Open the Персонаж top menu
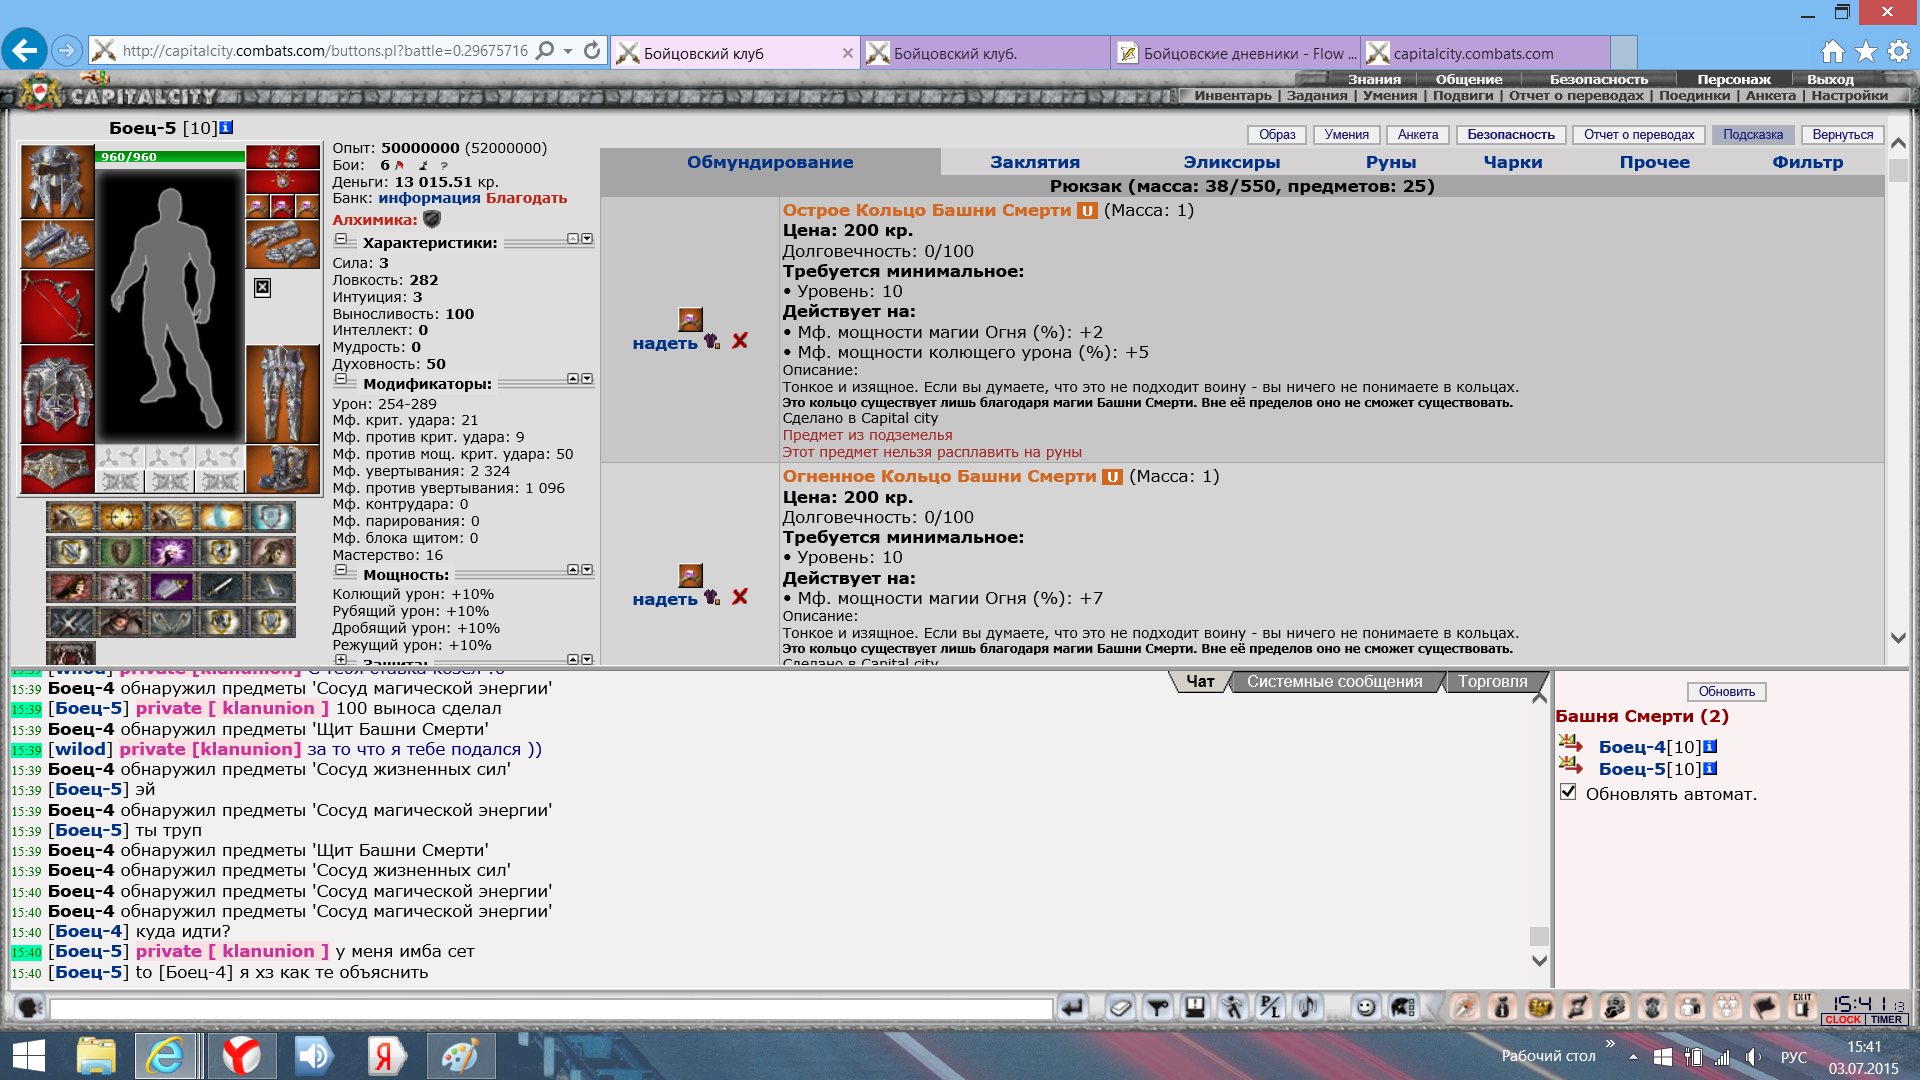Viewport: 1920px width, 1080px height. (1733, 79)
